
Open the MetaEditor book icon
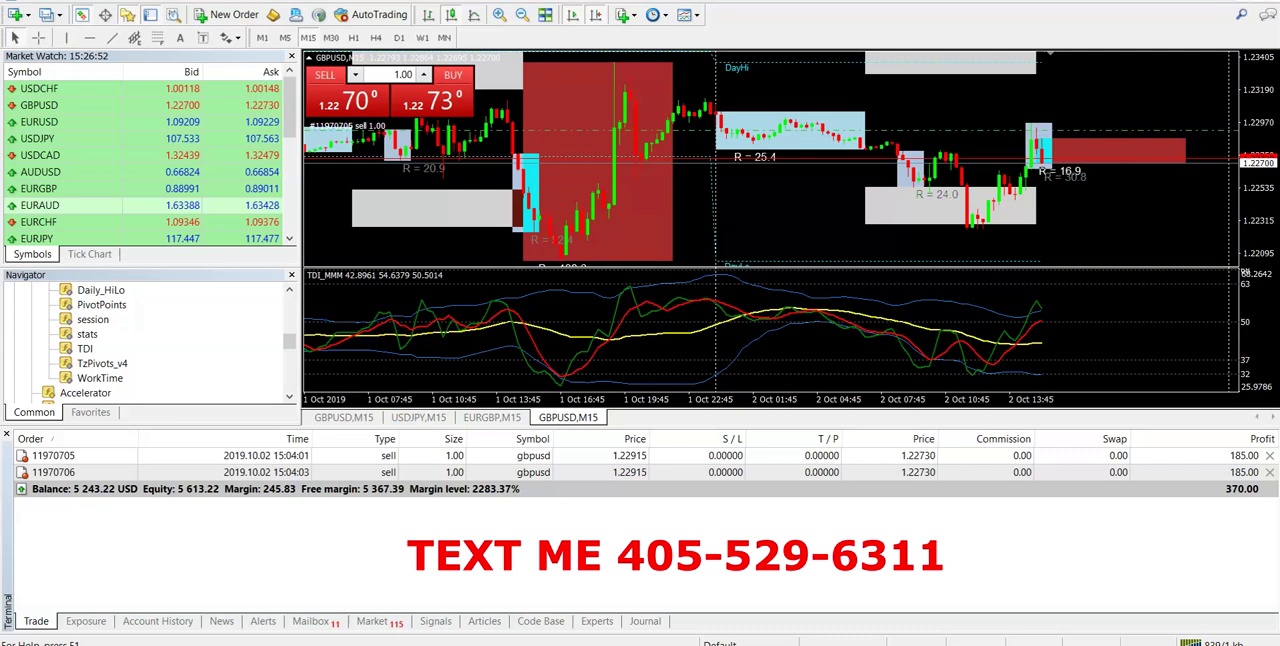coord(273,15)
